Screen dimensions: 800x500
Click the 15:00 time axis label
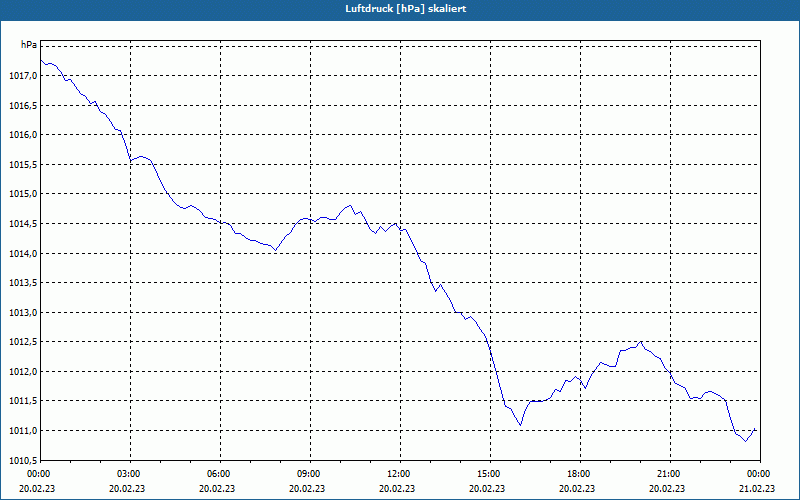pos(487,474)
